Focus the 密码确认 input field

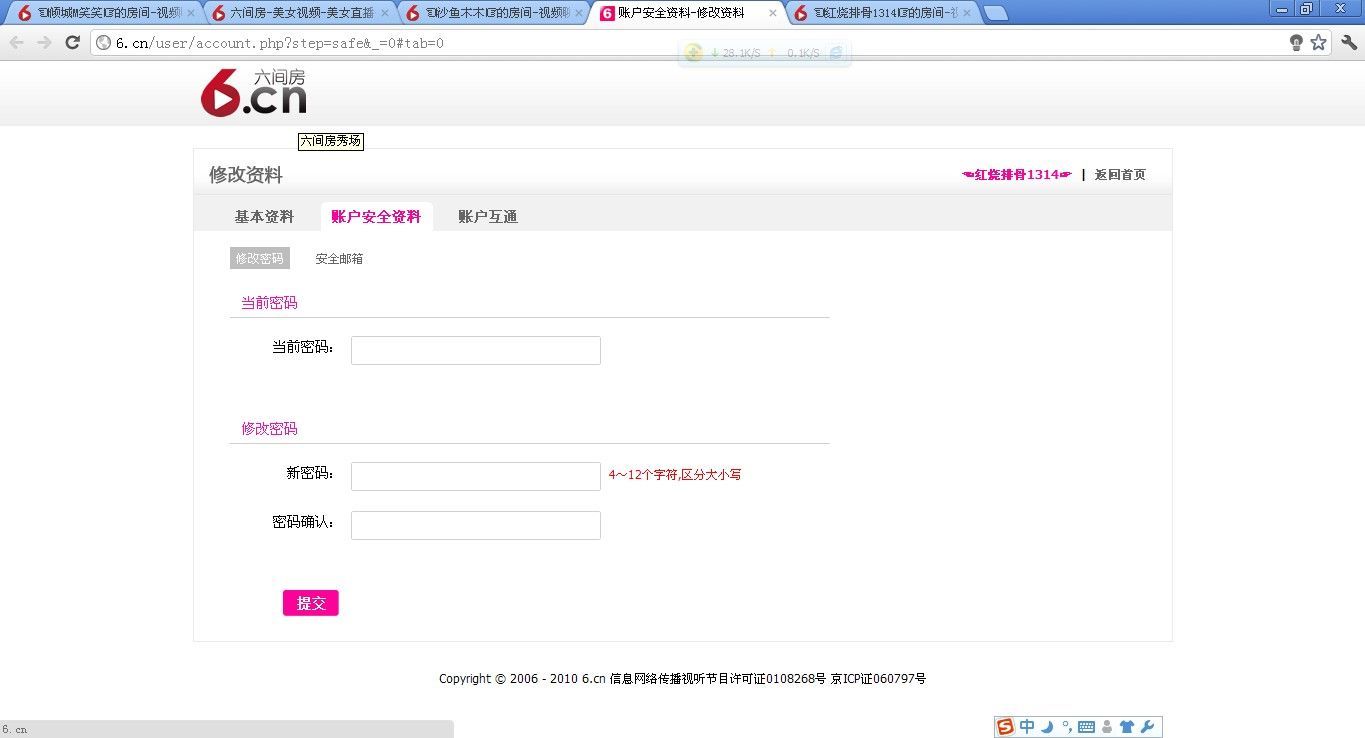tap(476, 525)
